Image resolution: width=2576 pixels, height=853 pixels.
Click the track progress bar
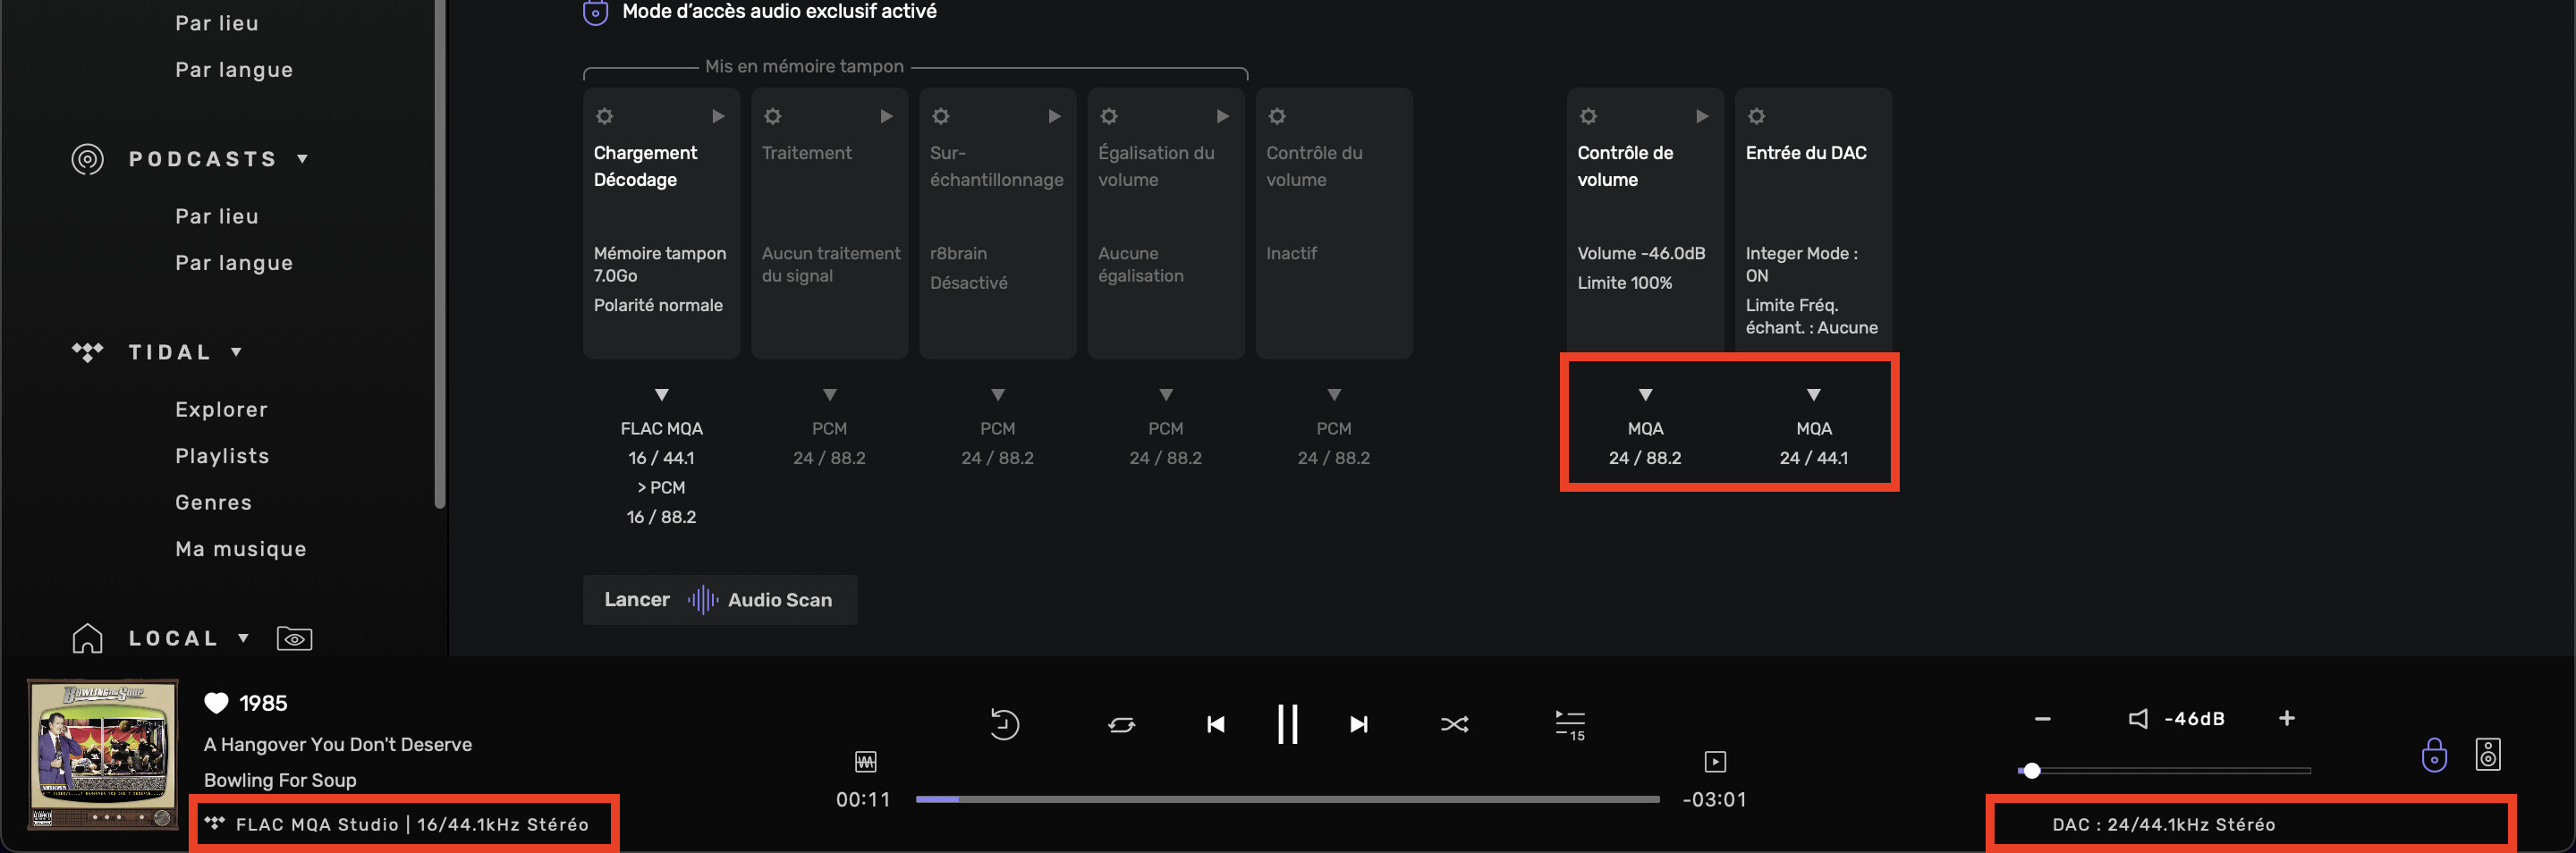pos(1287,799)
